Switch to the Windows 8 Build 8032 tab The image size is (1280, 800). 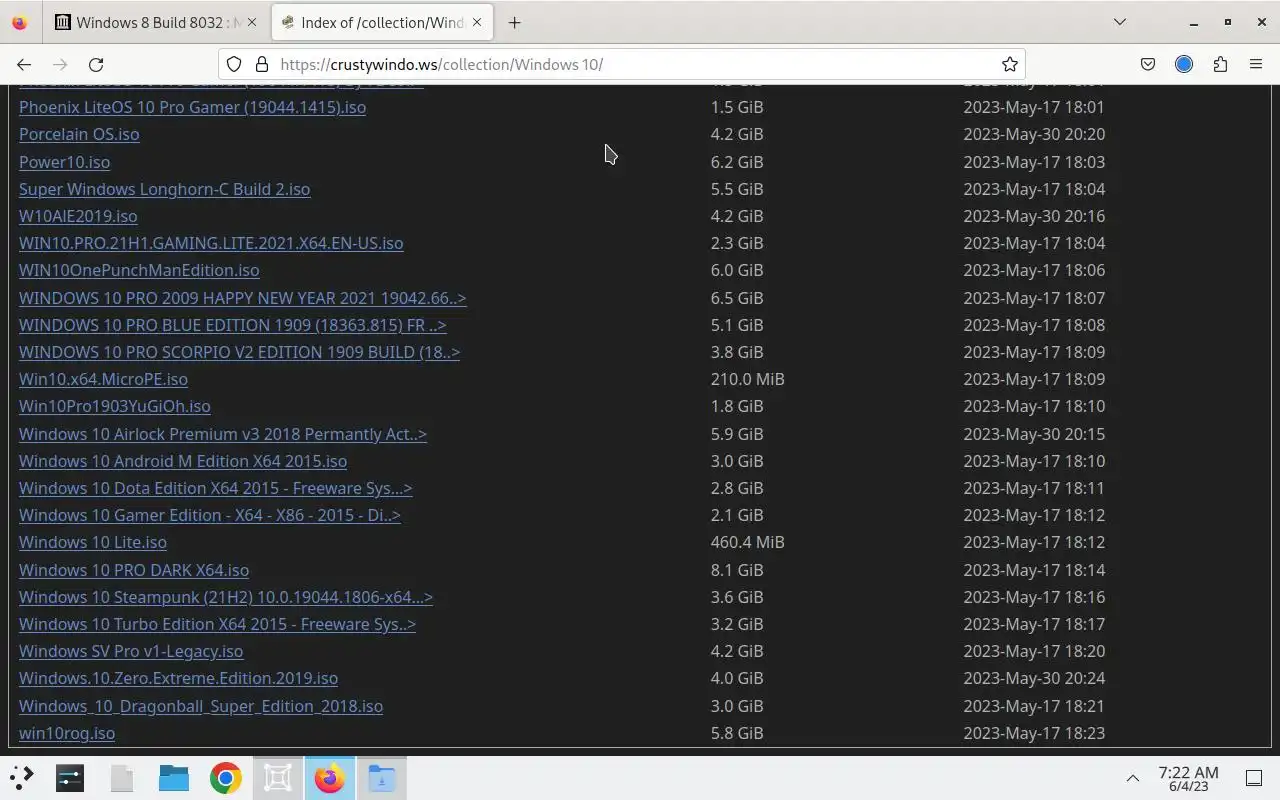[x=156, y=22]
